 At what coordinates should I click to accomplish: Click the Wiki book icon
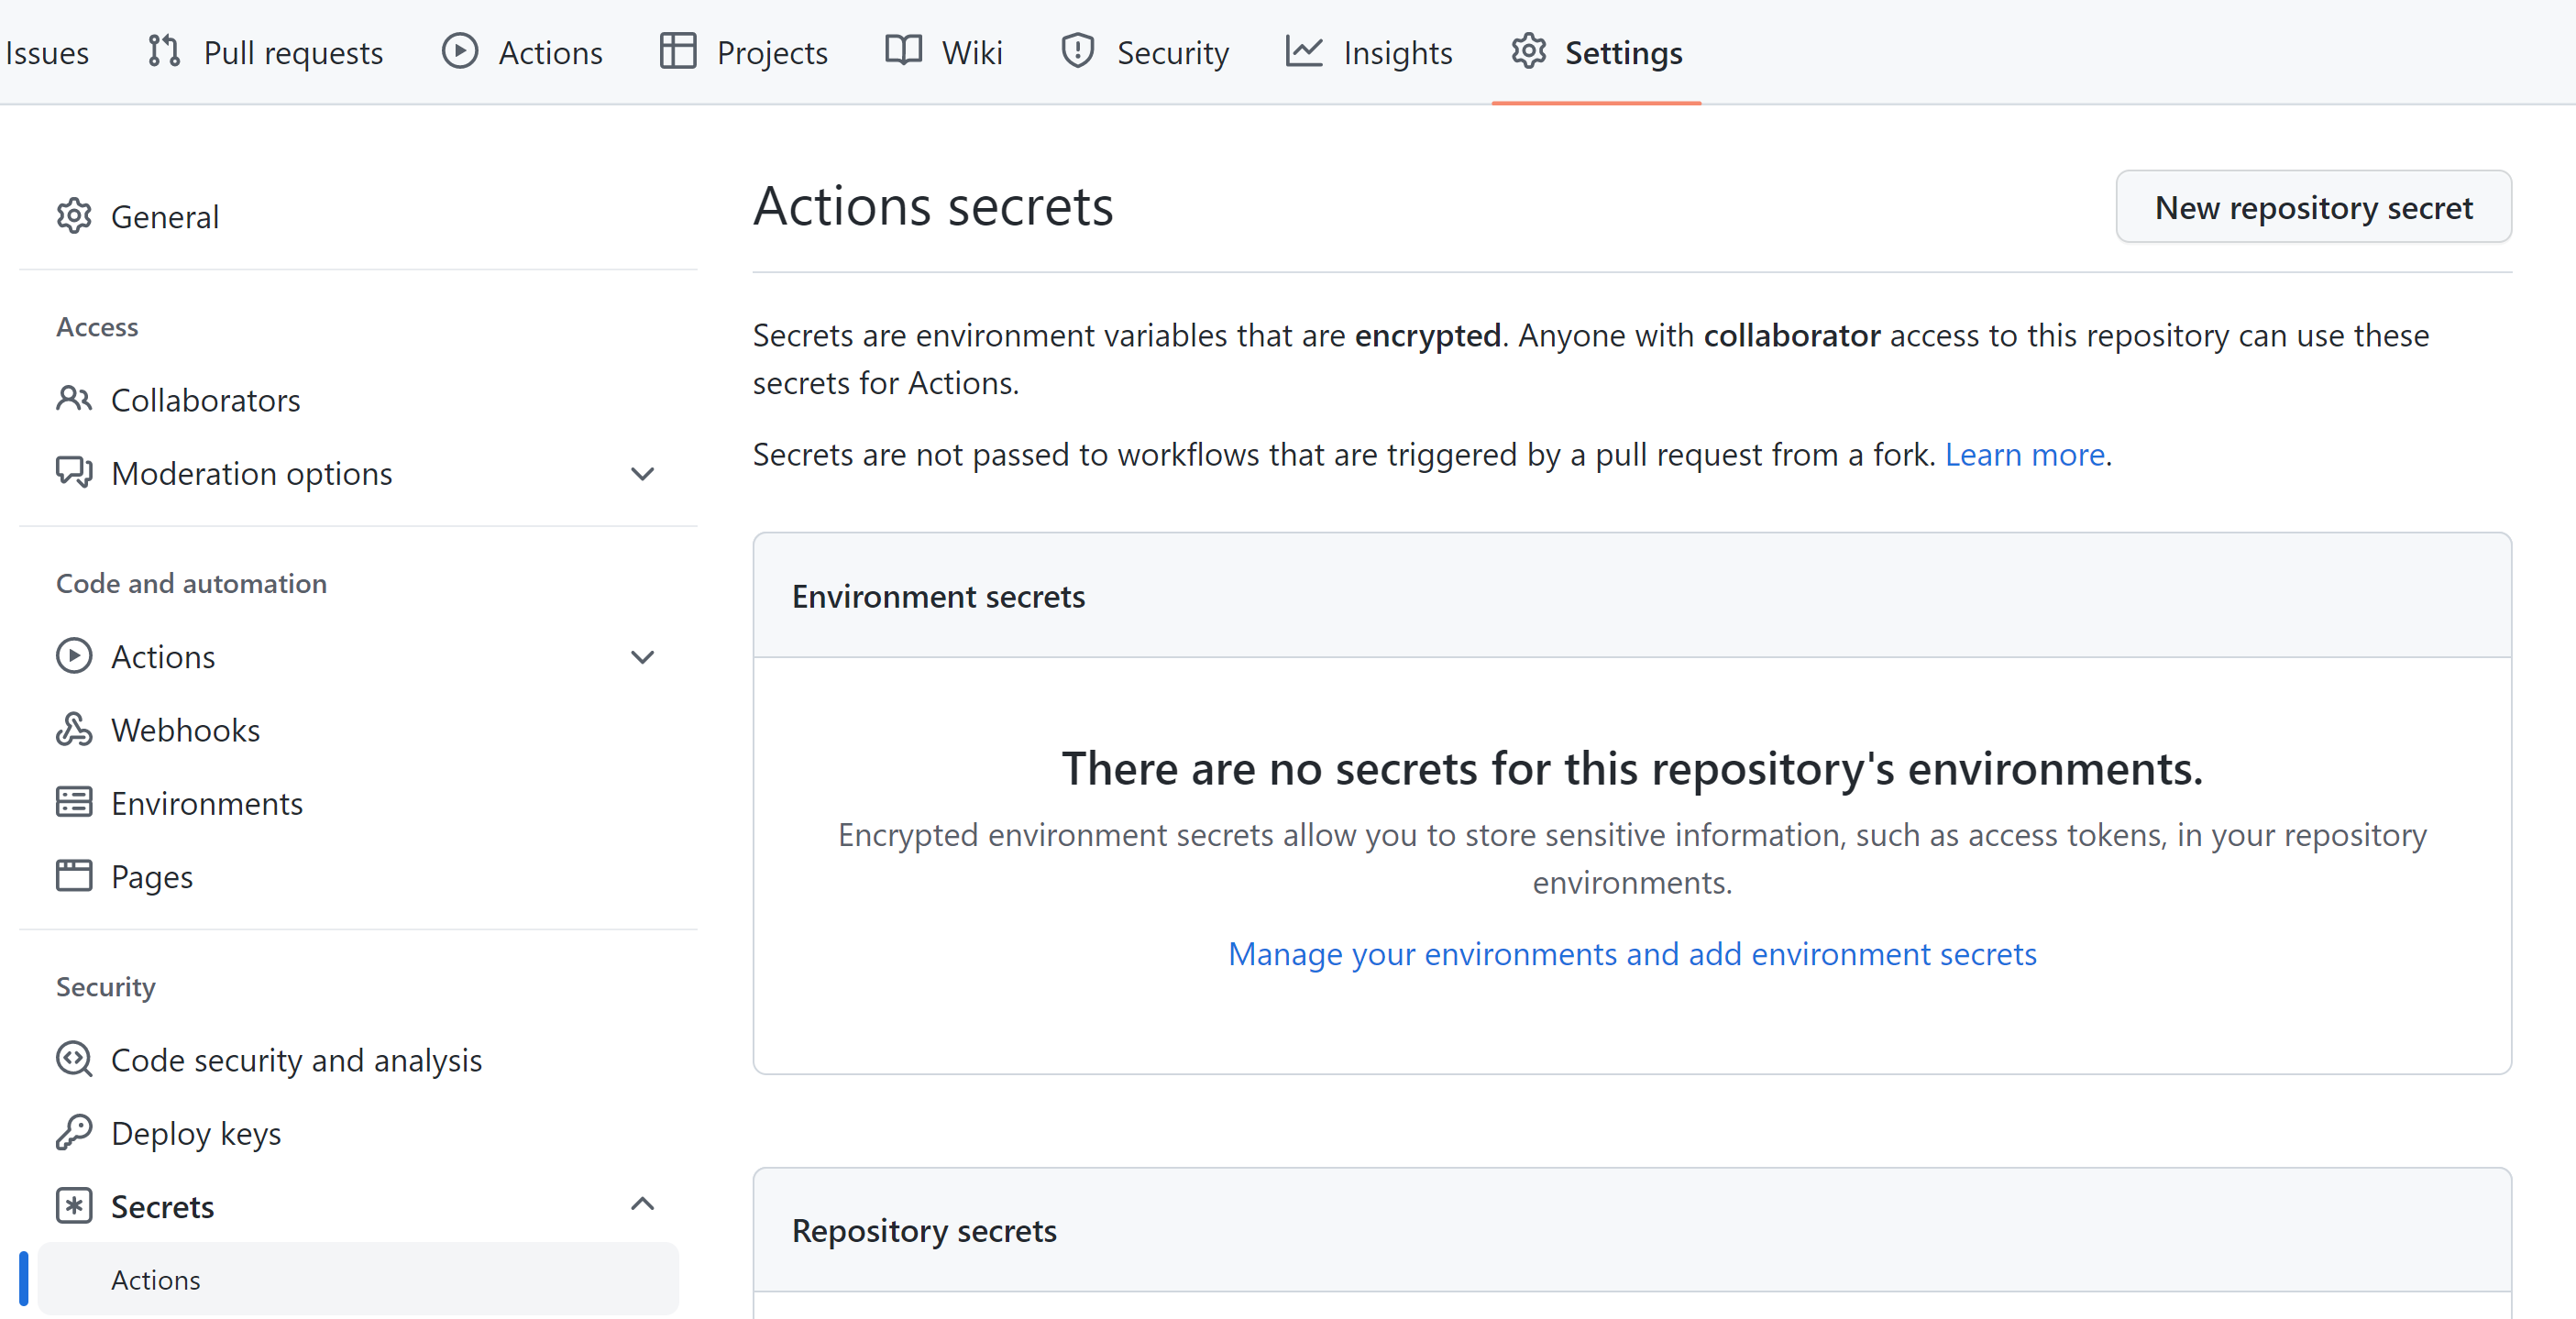903,51
